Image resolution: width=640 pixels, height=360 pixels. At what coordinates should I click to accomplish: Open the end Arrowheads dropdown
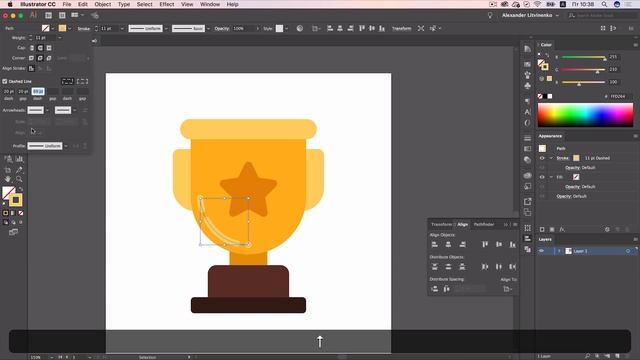[74, 110]
